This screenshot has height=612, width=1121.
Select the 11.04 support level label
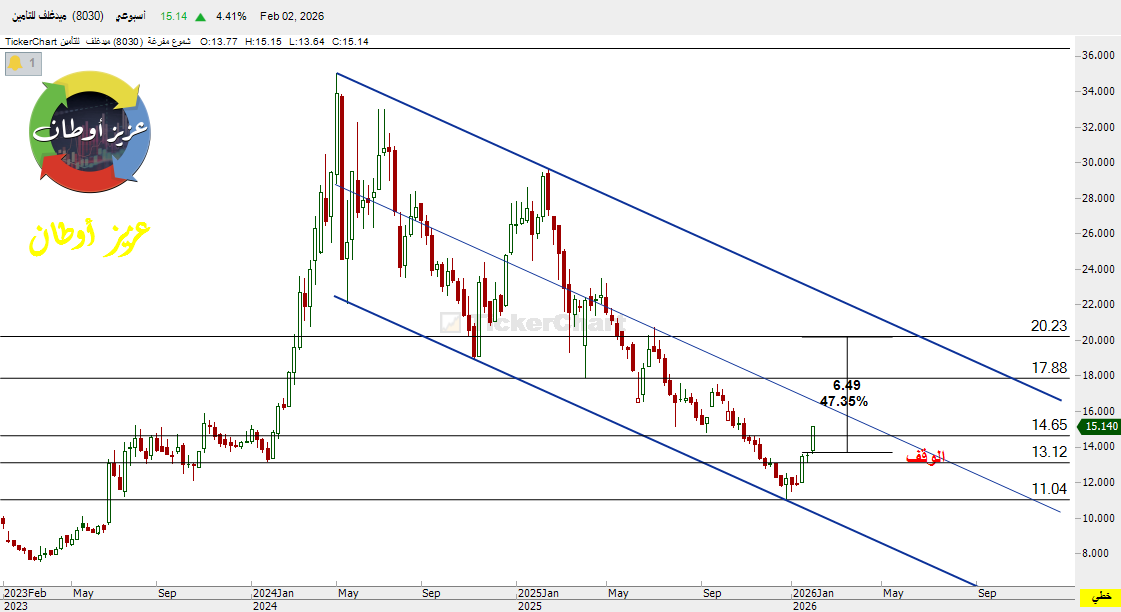(x=1049, y=489)
